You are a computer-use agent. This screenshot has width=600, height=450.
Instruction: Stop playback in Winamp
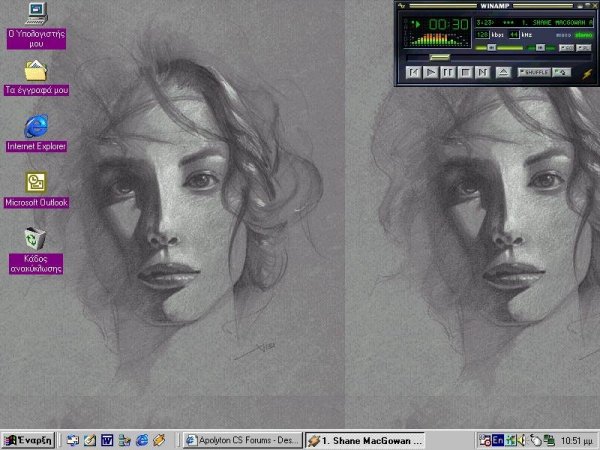[464, 72]
